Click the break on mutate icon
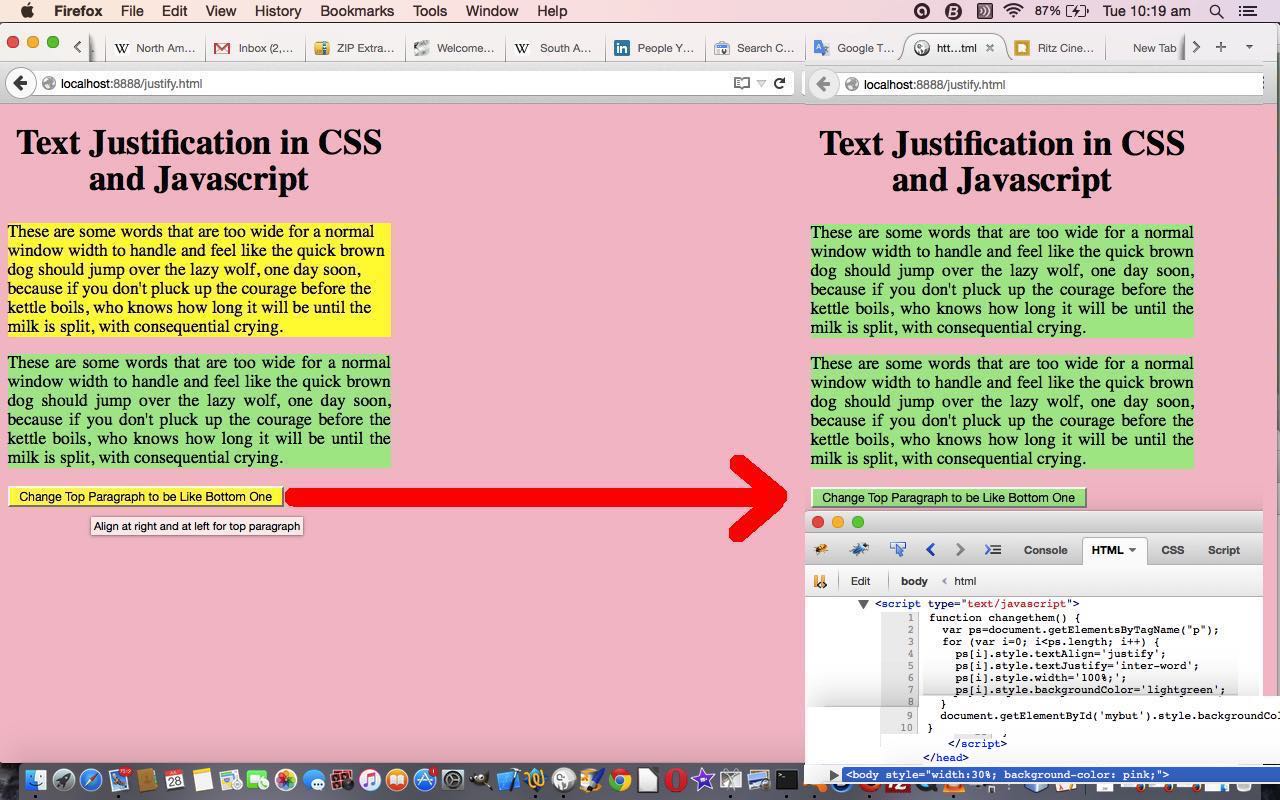This screenshot has width=1280, height=800. click(820, 581)
